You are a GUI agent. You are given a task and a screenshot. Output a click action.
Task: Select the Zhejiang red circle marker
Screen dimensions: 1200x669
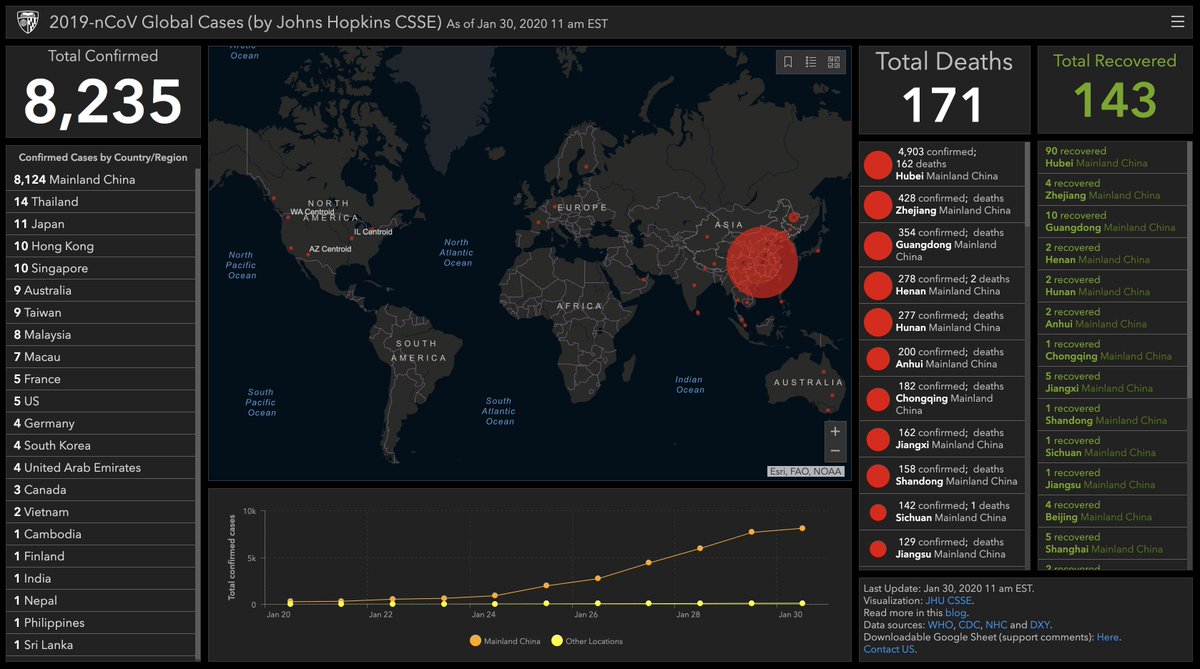point(877,204)
